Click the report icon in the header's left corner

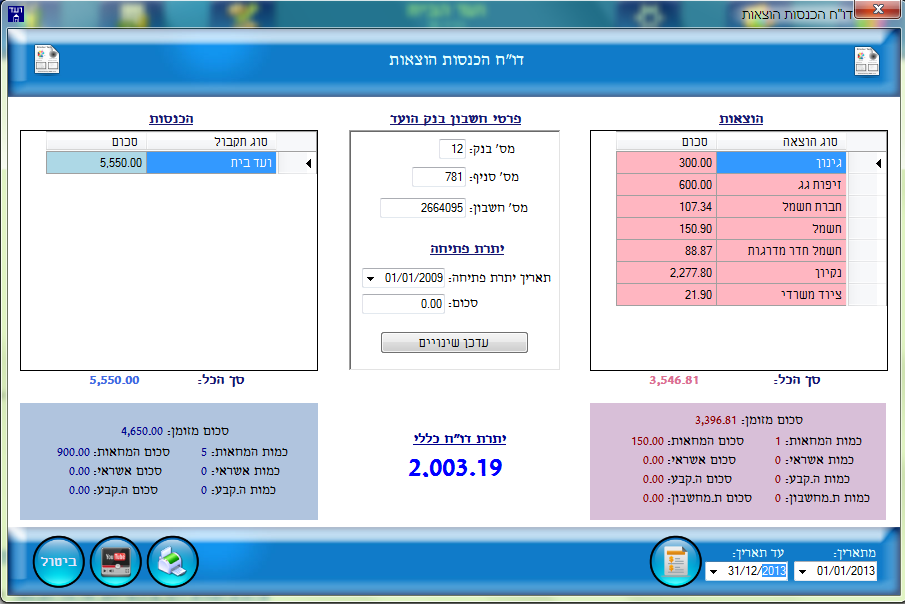click(47, 59)
